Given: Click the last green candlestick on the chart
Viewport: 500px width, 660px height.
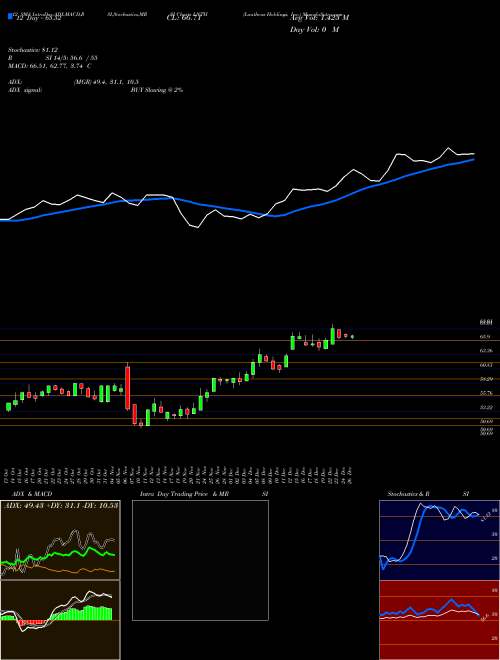Looking at the screenshot, I should (352, 337).
